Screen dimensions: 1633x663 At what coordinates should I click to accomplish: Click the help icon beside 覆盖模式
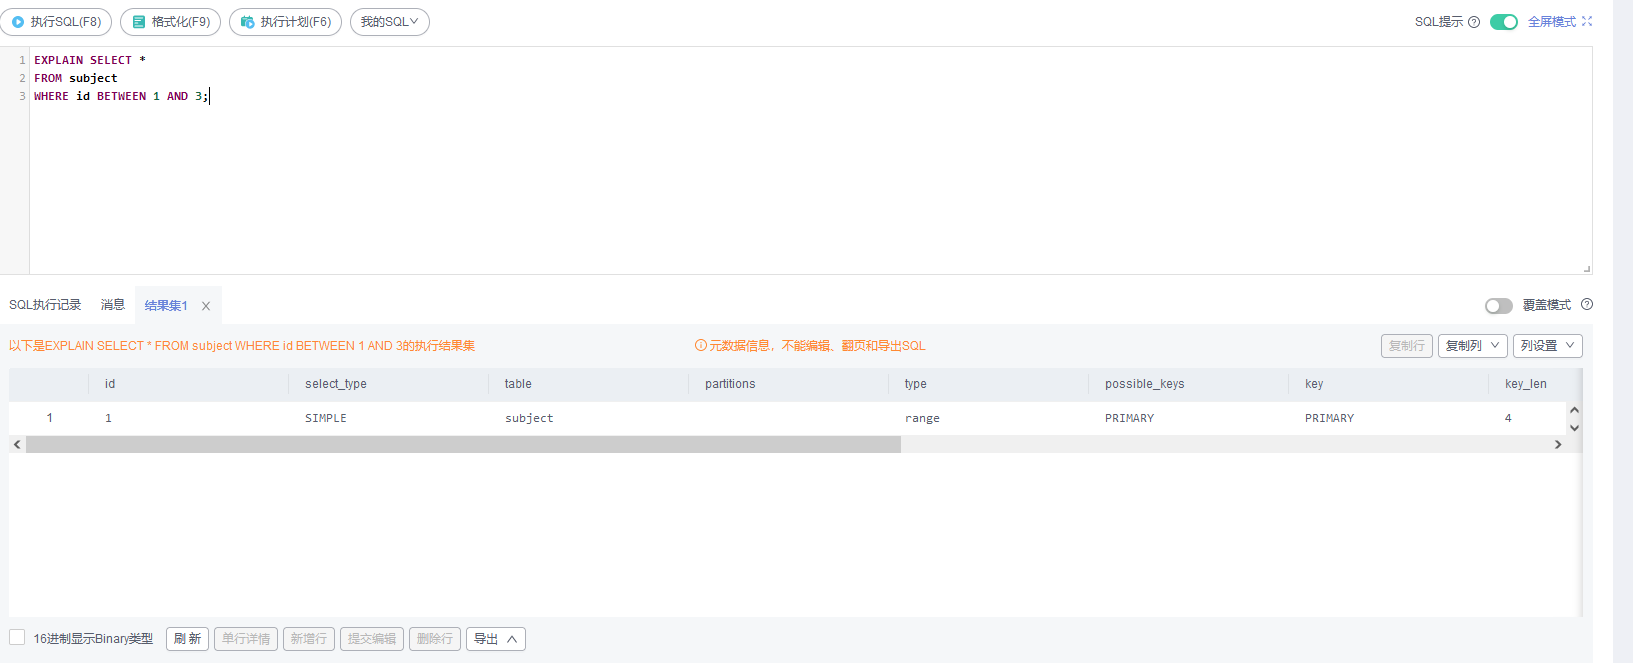tap(1587, 305)
